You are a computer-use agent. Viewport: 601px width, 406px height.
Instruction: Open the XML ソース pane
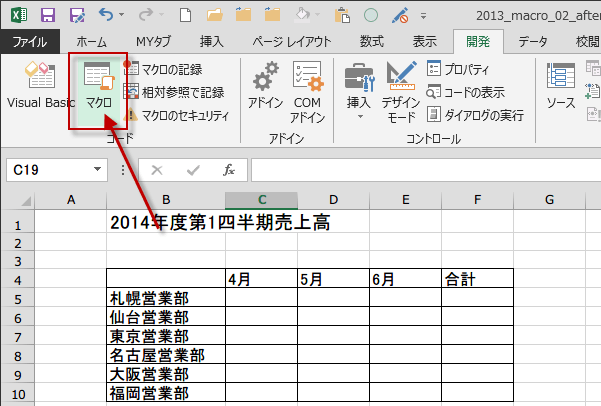[561, 86]
